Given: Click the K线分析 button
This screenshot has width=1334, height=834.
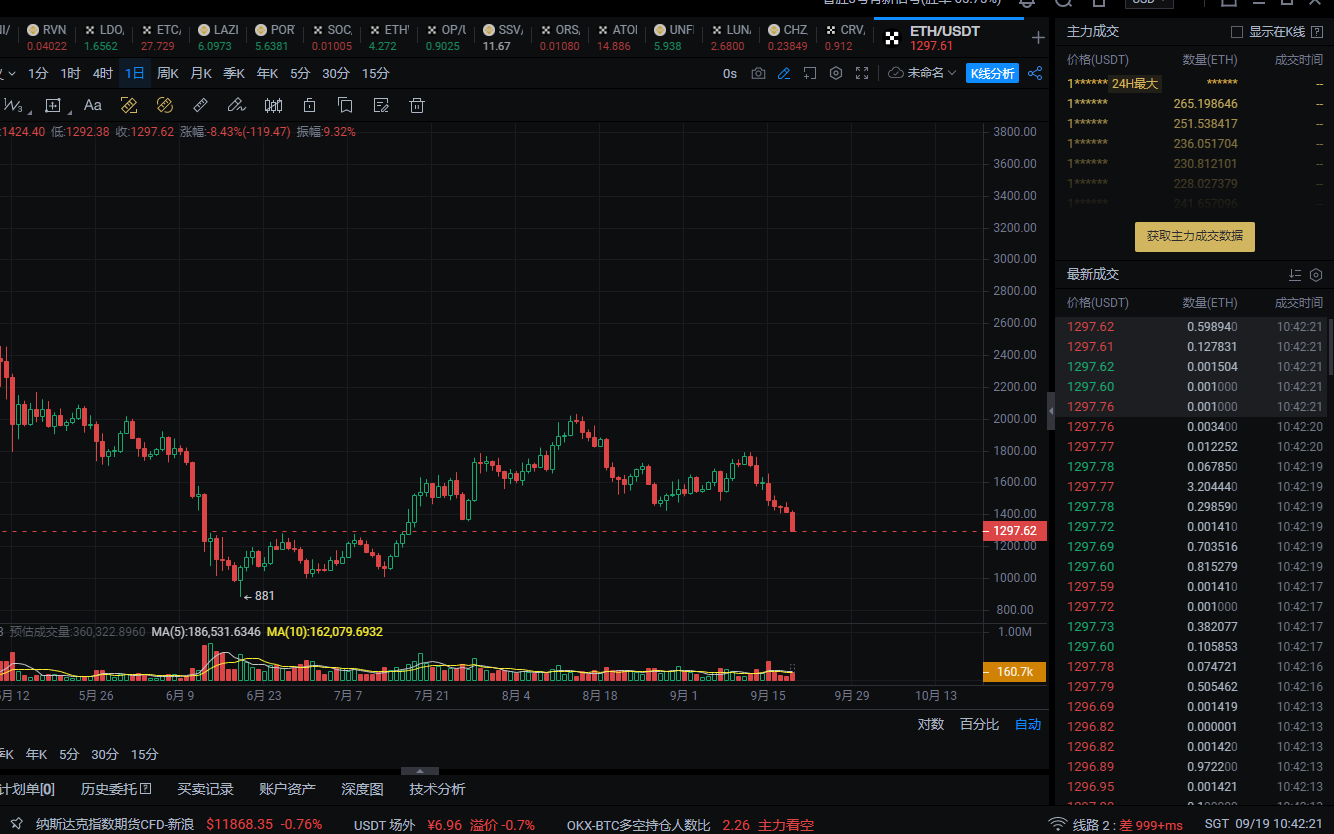Looking at the screenshot, I should (992, 73).
